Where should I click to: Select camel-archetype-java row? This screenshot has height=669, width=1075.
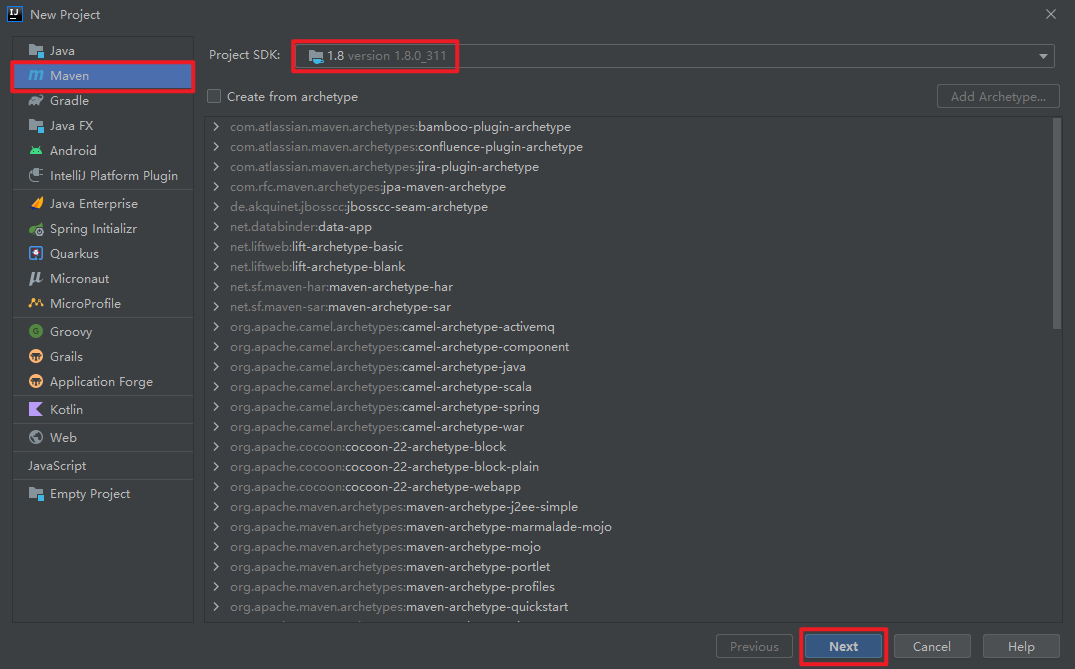(x=628, y=367)
